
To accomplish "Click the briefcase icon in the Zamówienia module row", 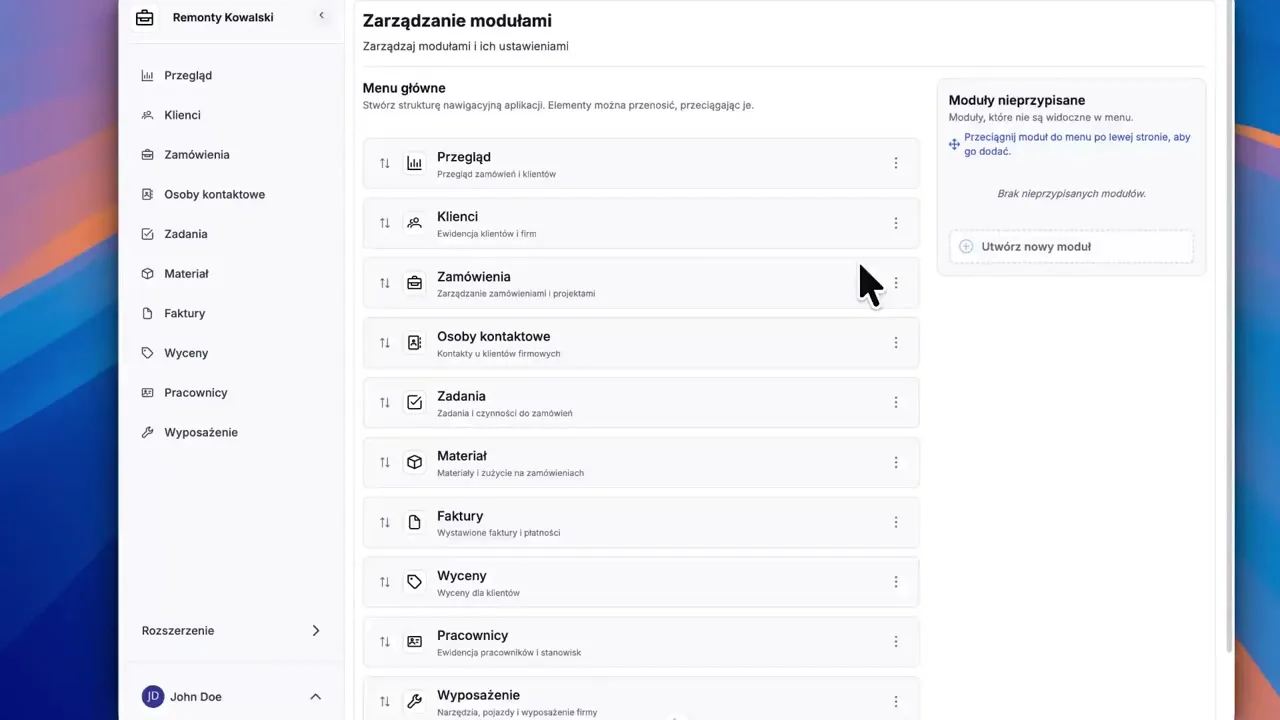I will click(x=414, y=283).
